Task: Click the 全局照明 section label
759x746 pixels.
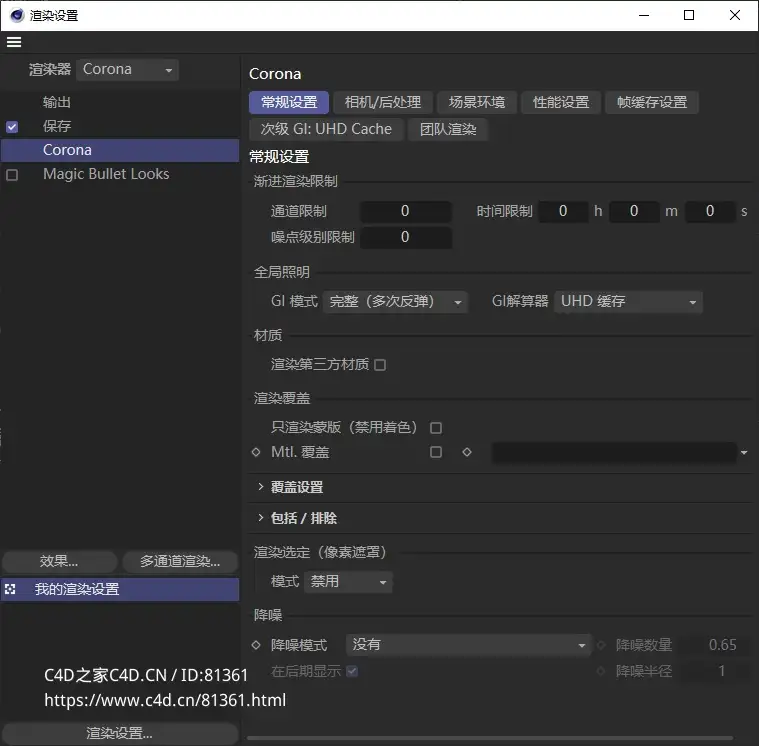Action: point(282,272)
